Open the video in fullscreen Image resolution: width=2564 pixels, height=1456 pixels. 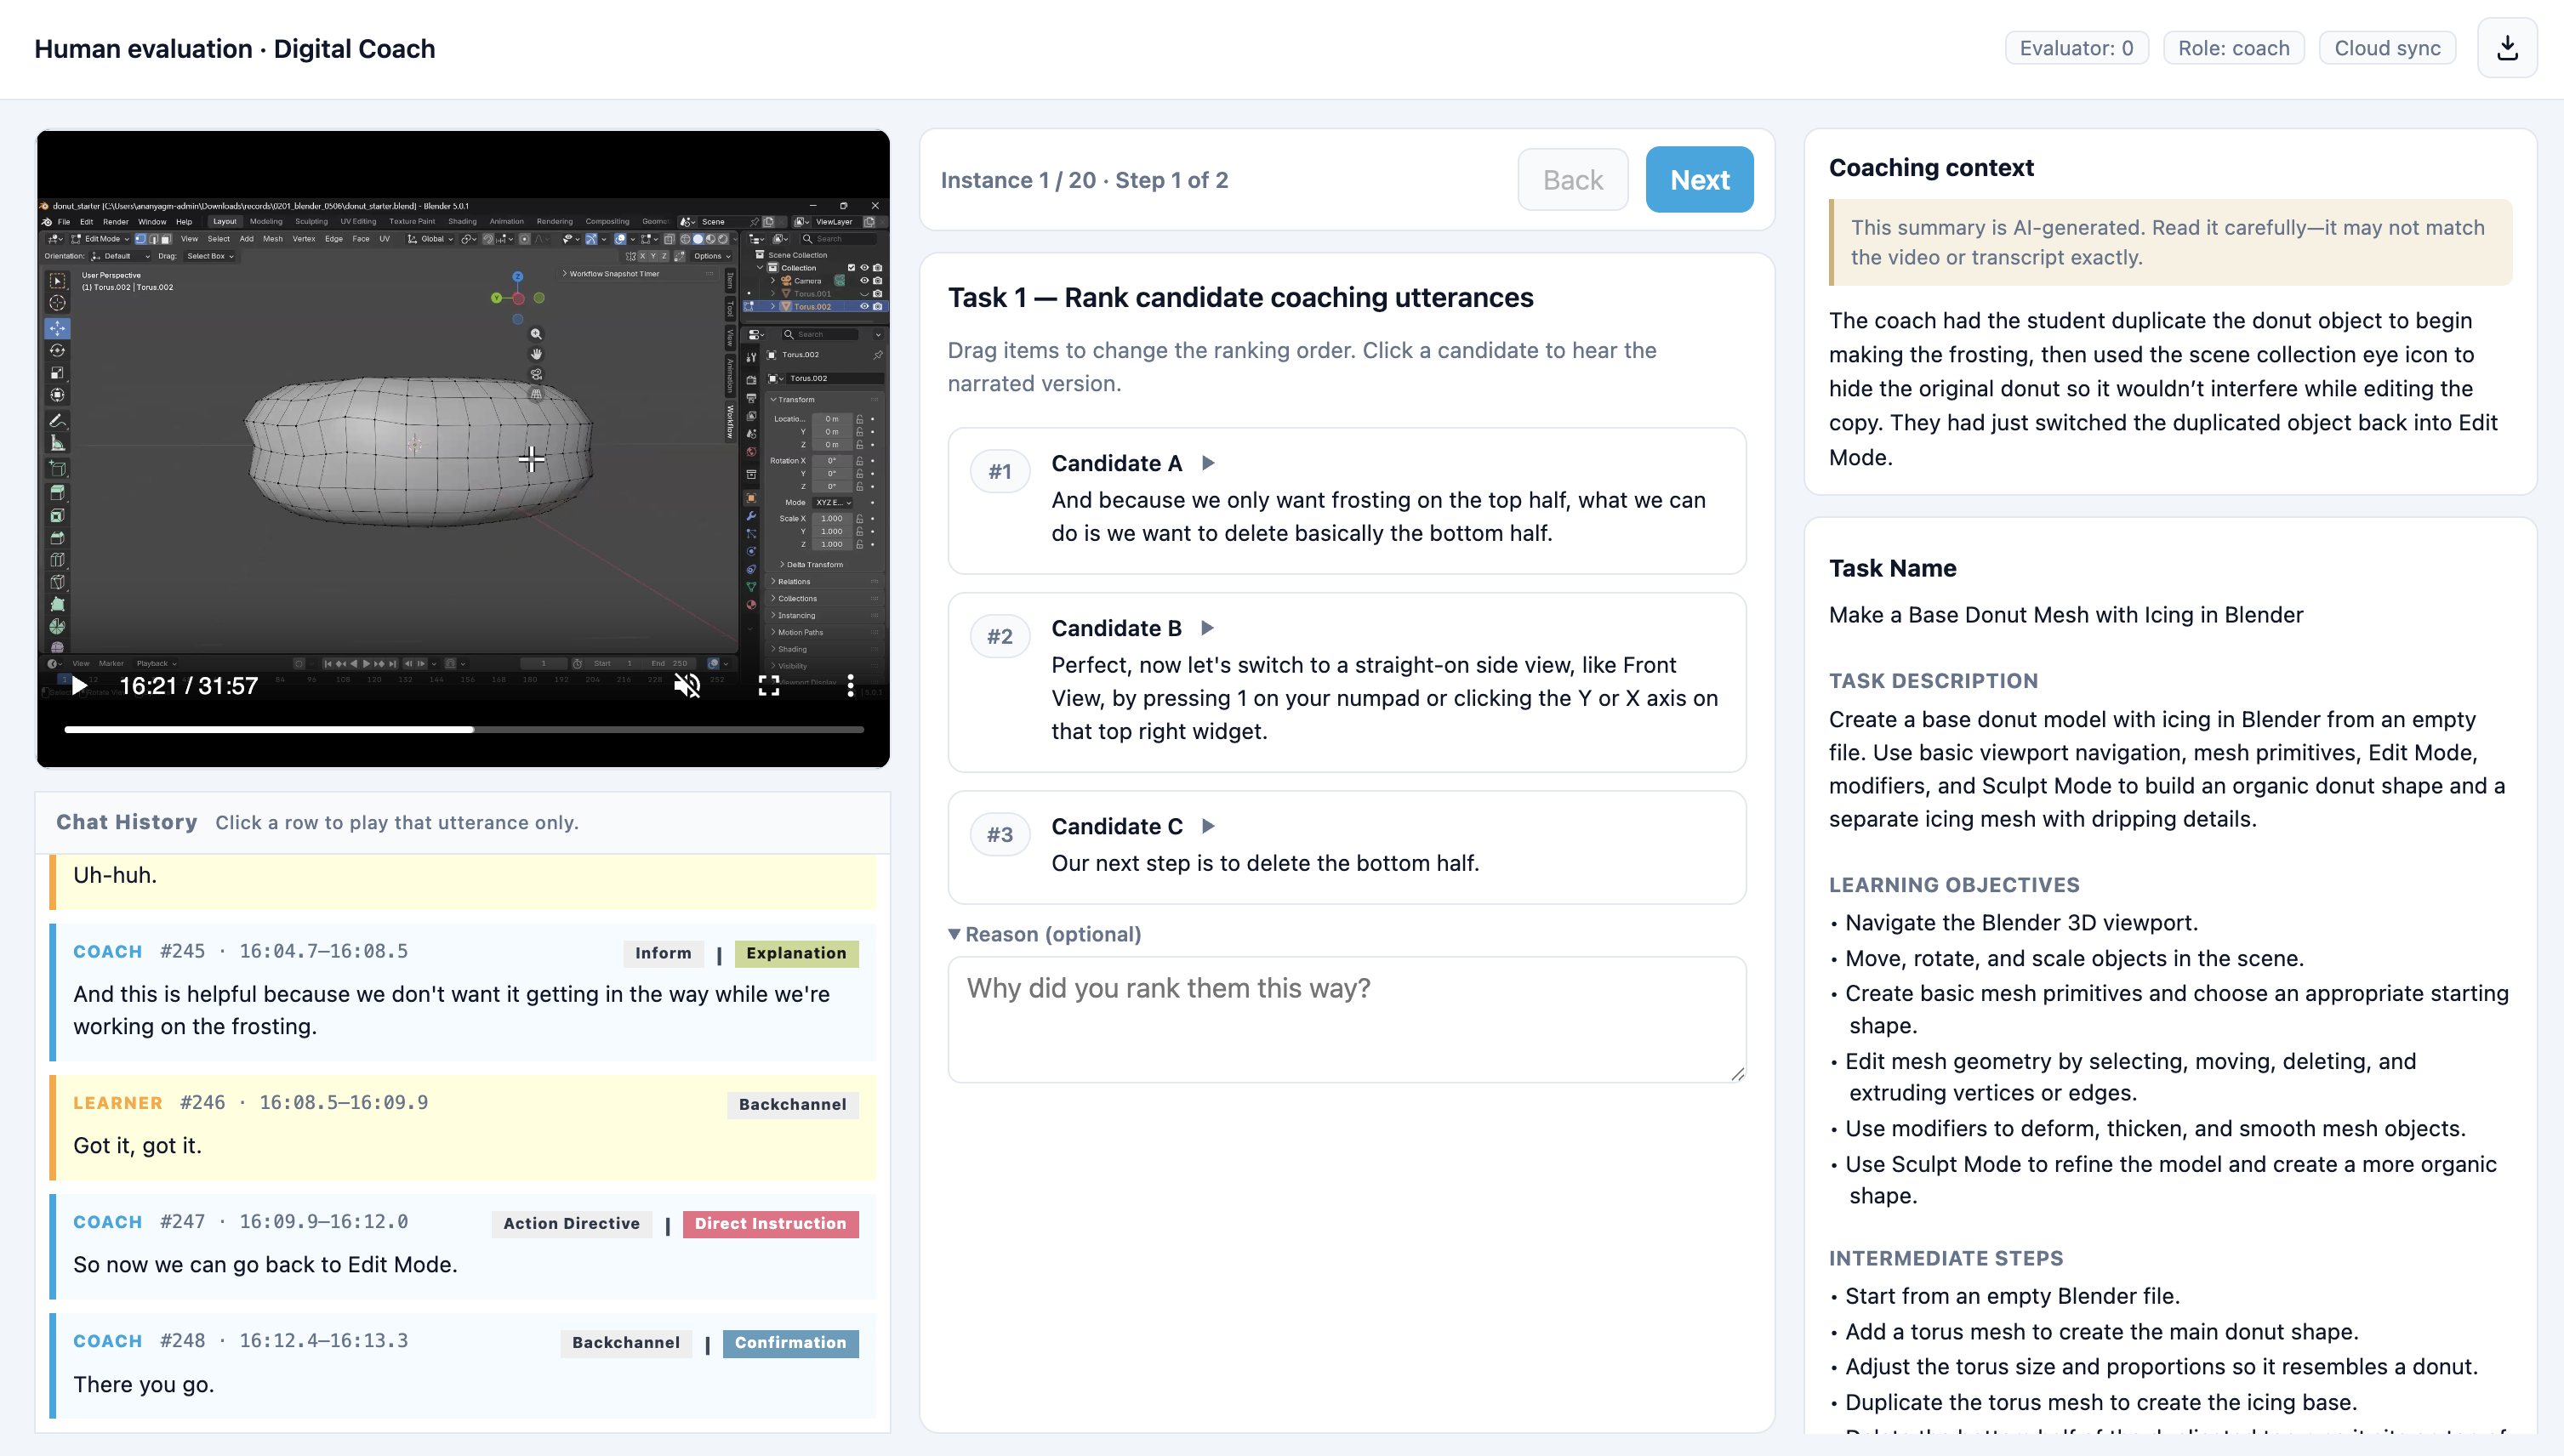[768, 686]
